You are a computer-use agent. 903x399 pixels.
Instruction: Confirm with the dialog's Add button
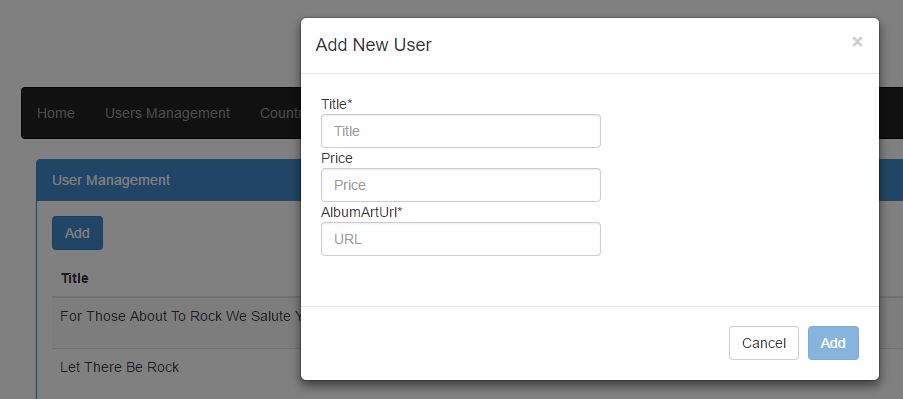pos(833,343)
